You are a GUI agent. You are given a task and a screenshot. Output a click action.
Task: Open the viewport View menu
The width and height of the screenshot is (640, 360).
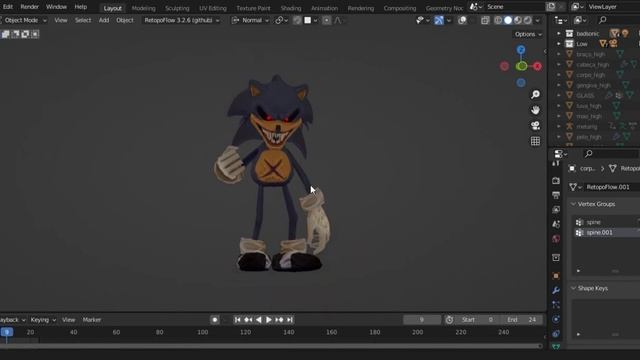click(61, 20)
